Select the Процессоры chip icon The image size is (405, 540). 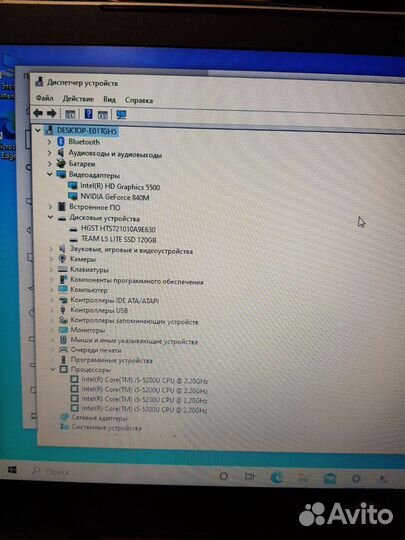[x=63, y=370]
